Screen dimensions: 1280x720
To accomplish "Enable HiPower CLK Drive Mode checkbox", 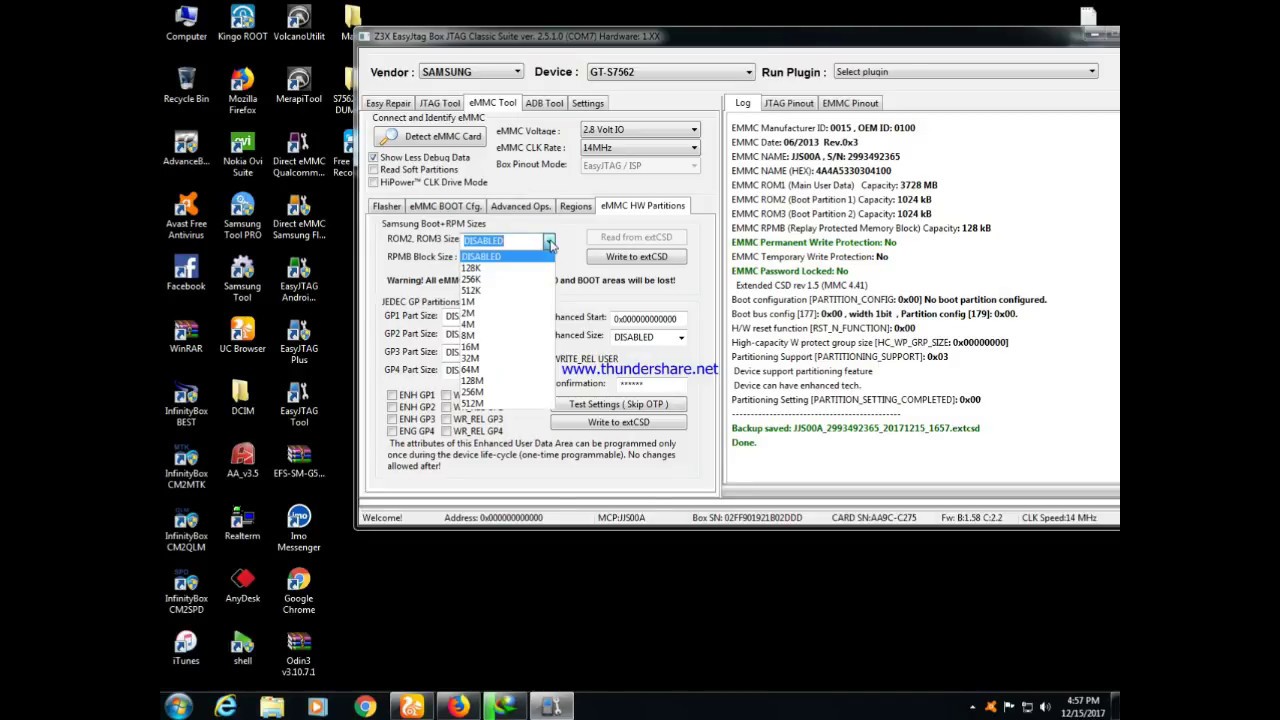I will tap(373, 182).
